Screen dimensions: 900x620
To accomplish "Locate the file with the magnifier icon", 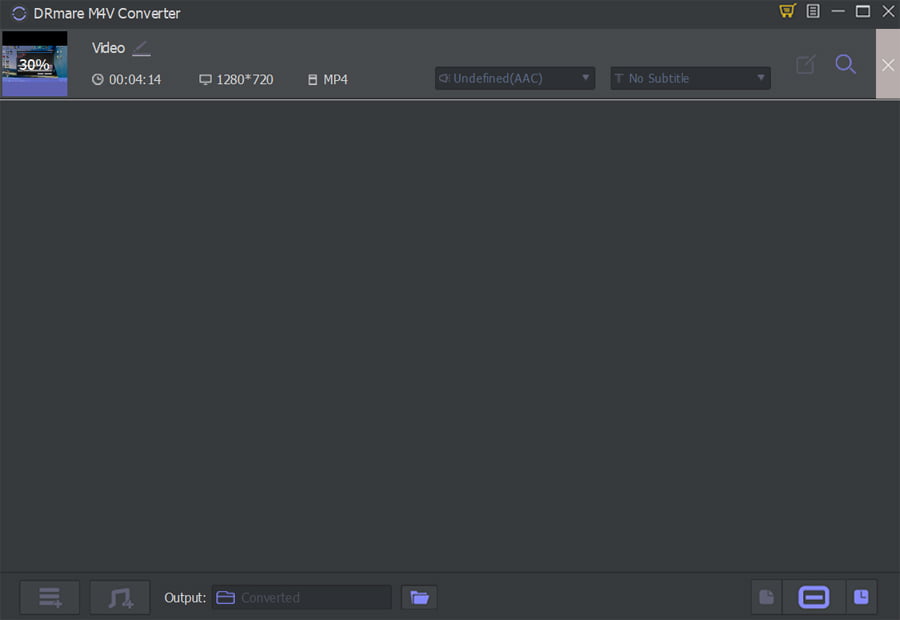I will 845,64.
